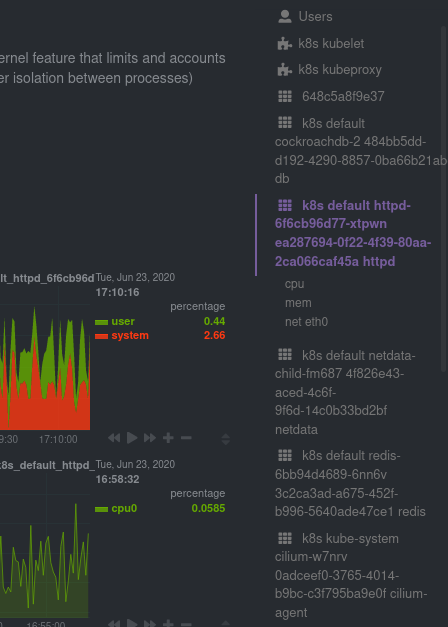This screenshot has width=448, height=627.
Task: Click grid icon beside netdata-child entry
Action: click(284, 355)
